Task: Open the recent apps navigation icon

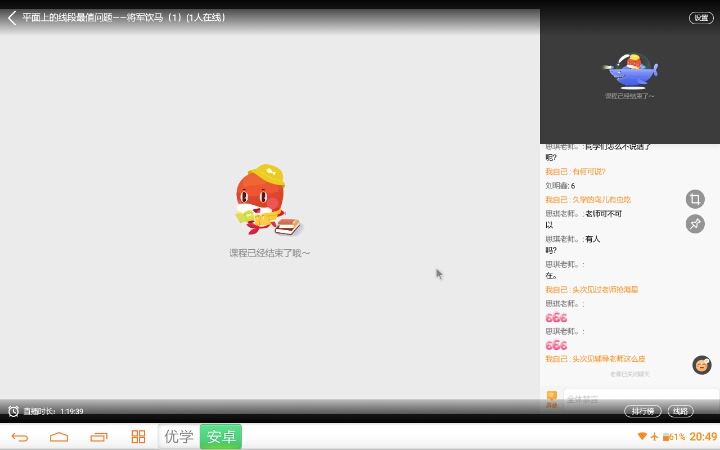Action: pyautogui.click(x=98, y=437)
